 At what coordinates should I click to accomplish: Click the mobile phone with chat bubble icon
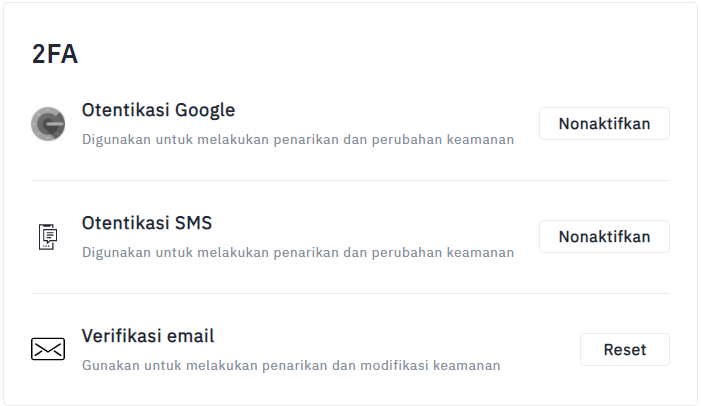[x=48, y=237]
